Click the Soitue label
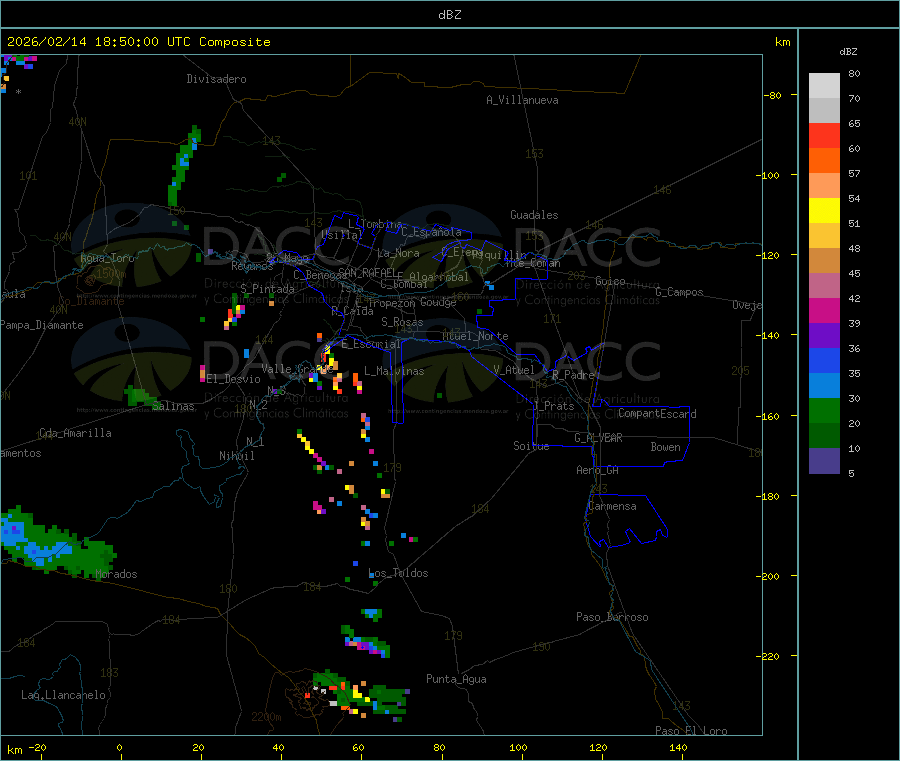 tap(531, 446)
